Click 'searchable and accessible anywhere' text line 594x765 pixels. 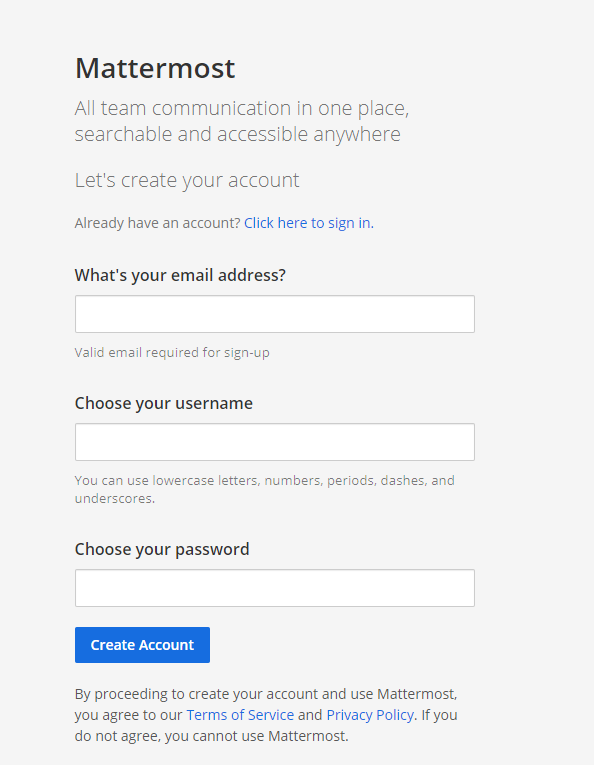click(x=238, y=134)
